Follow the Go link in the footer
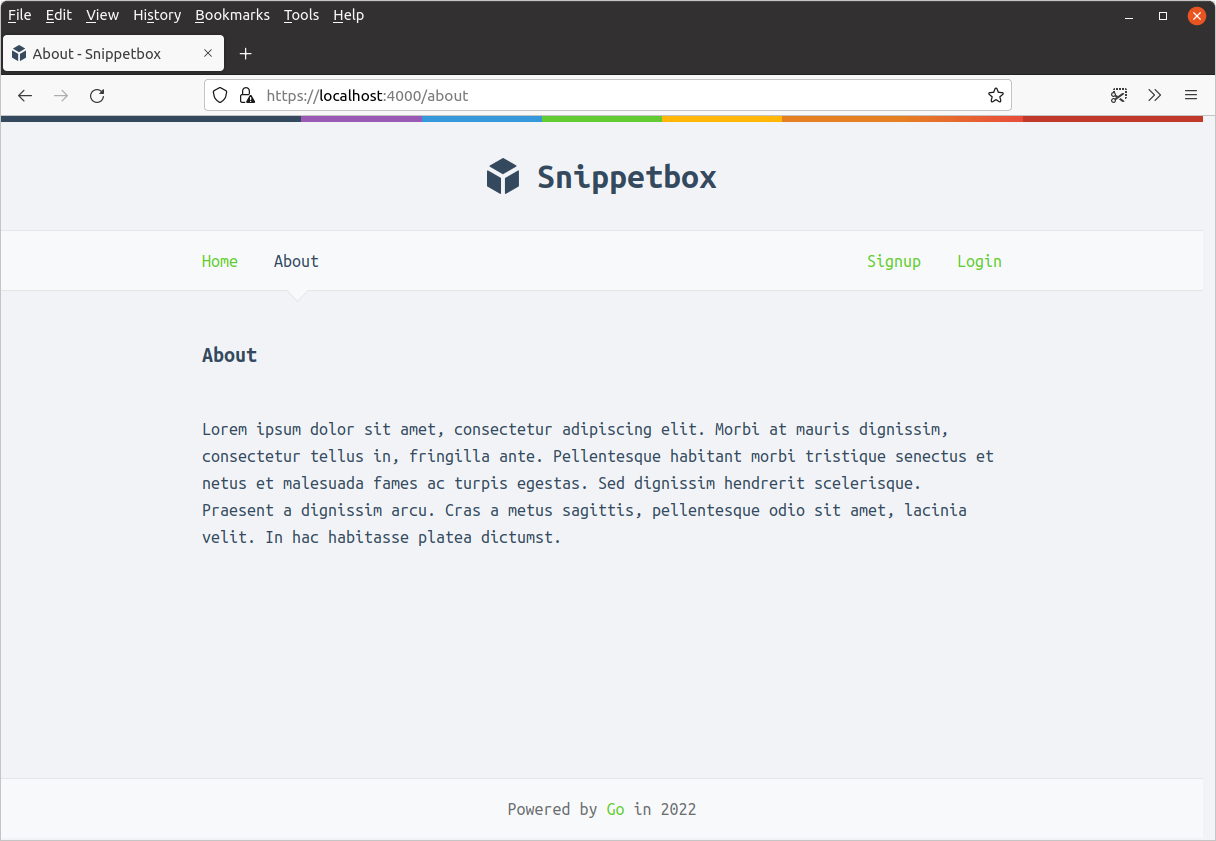 point(615,809)
